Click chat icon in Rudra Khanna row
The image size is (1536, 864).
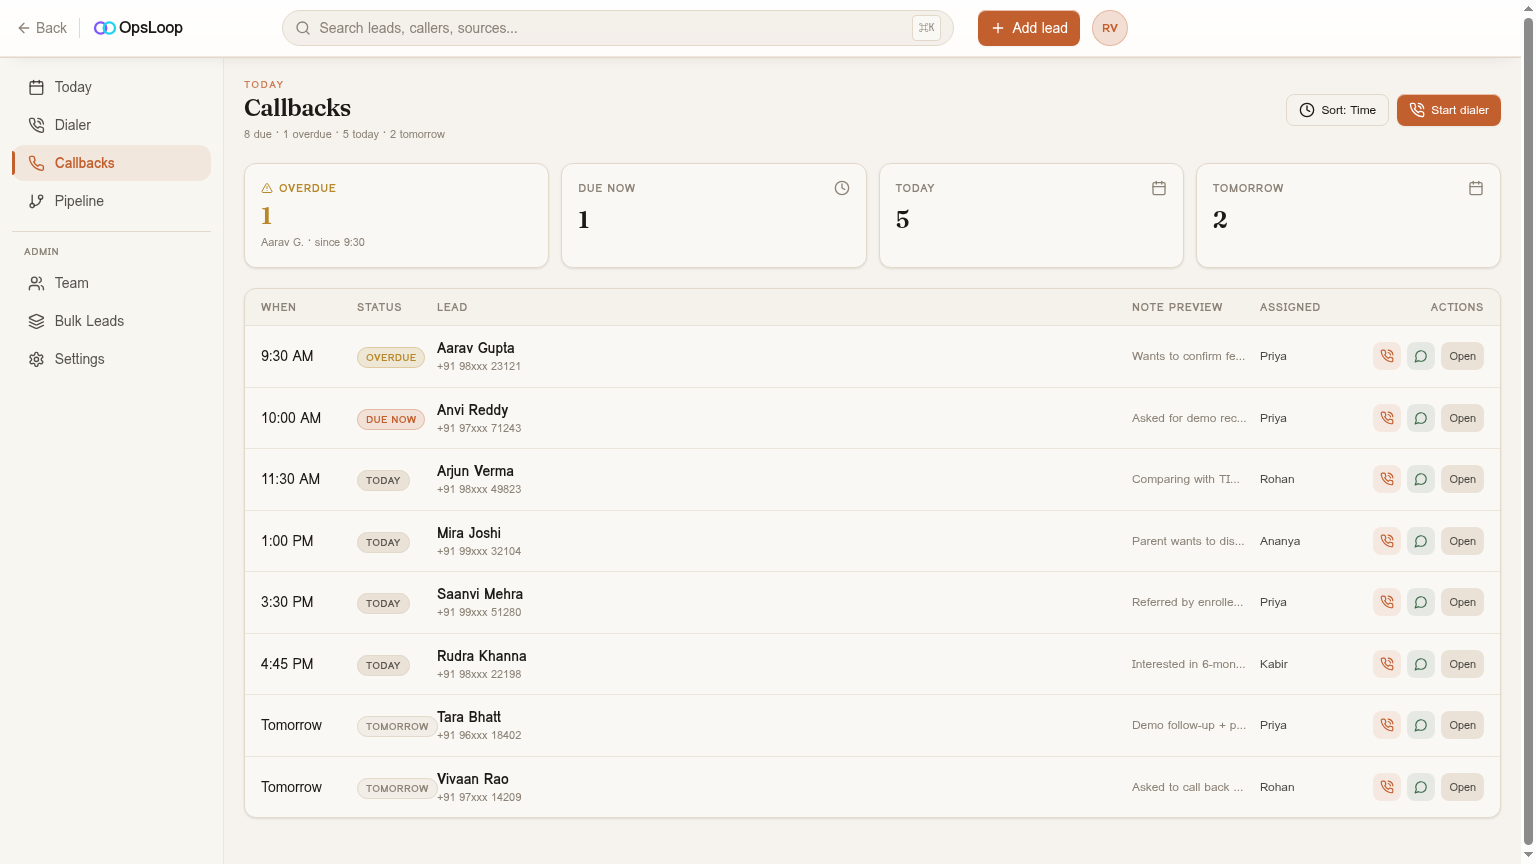click(x=1420, y=664)
